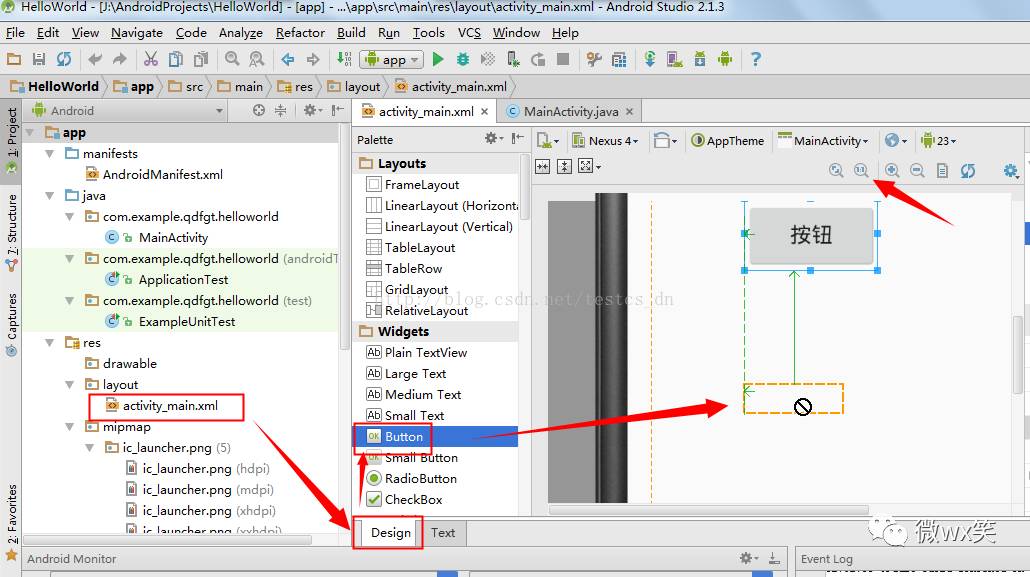The image size is (1030, 577).
Task: Zoom out of the design preview
Action: point(917,171)
